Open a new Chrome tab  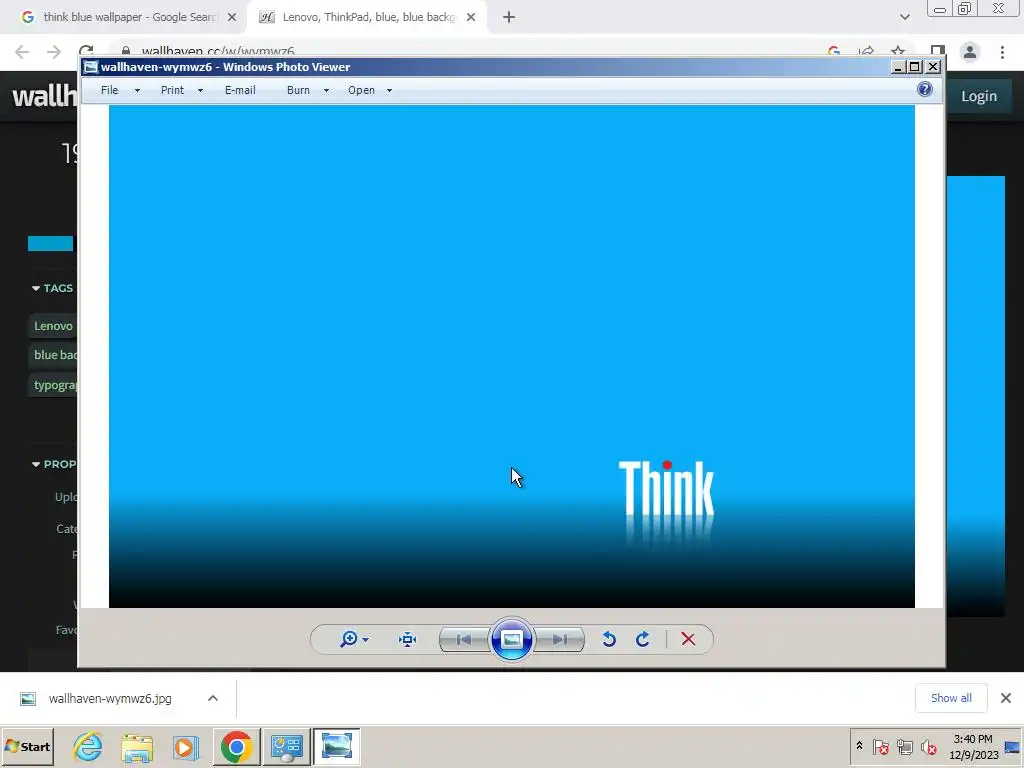509,18
